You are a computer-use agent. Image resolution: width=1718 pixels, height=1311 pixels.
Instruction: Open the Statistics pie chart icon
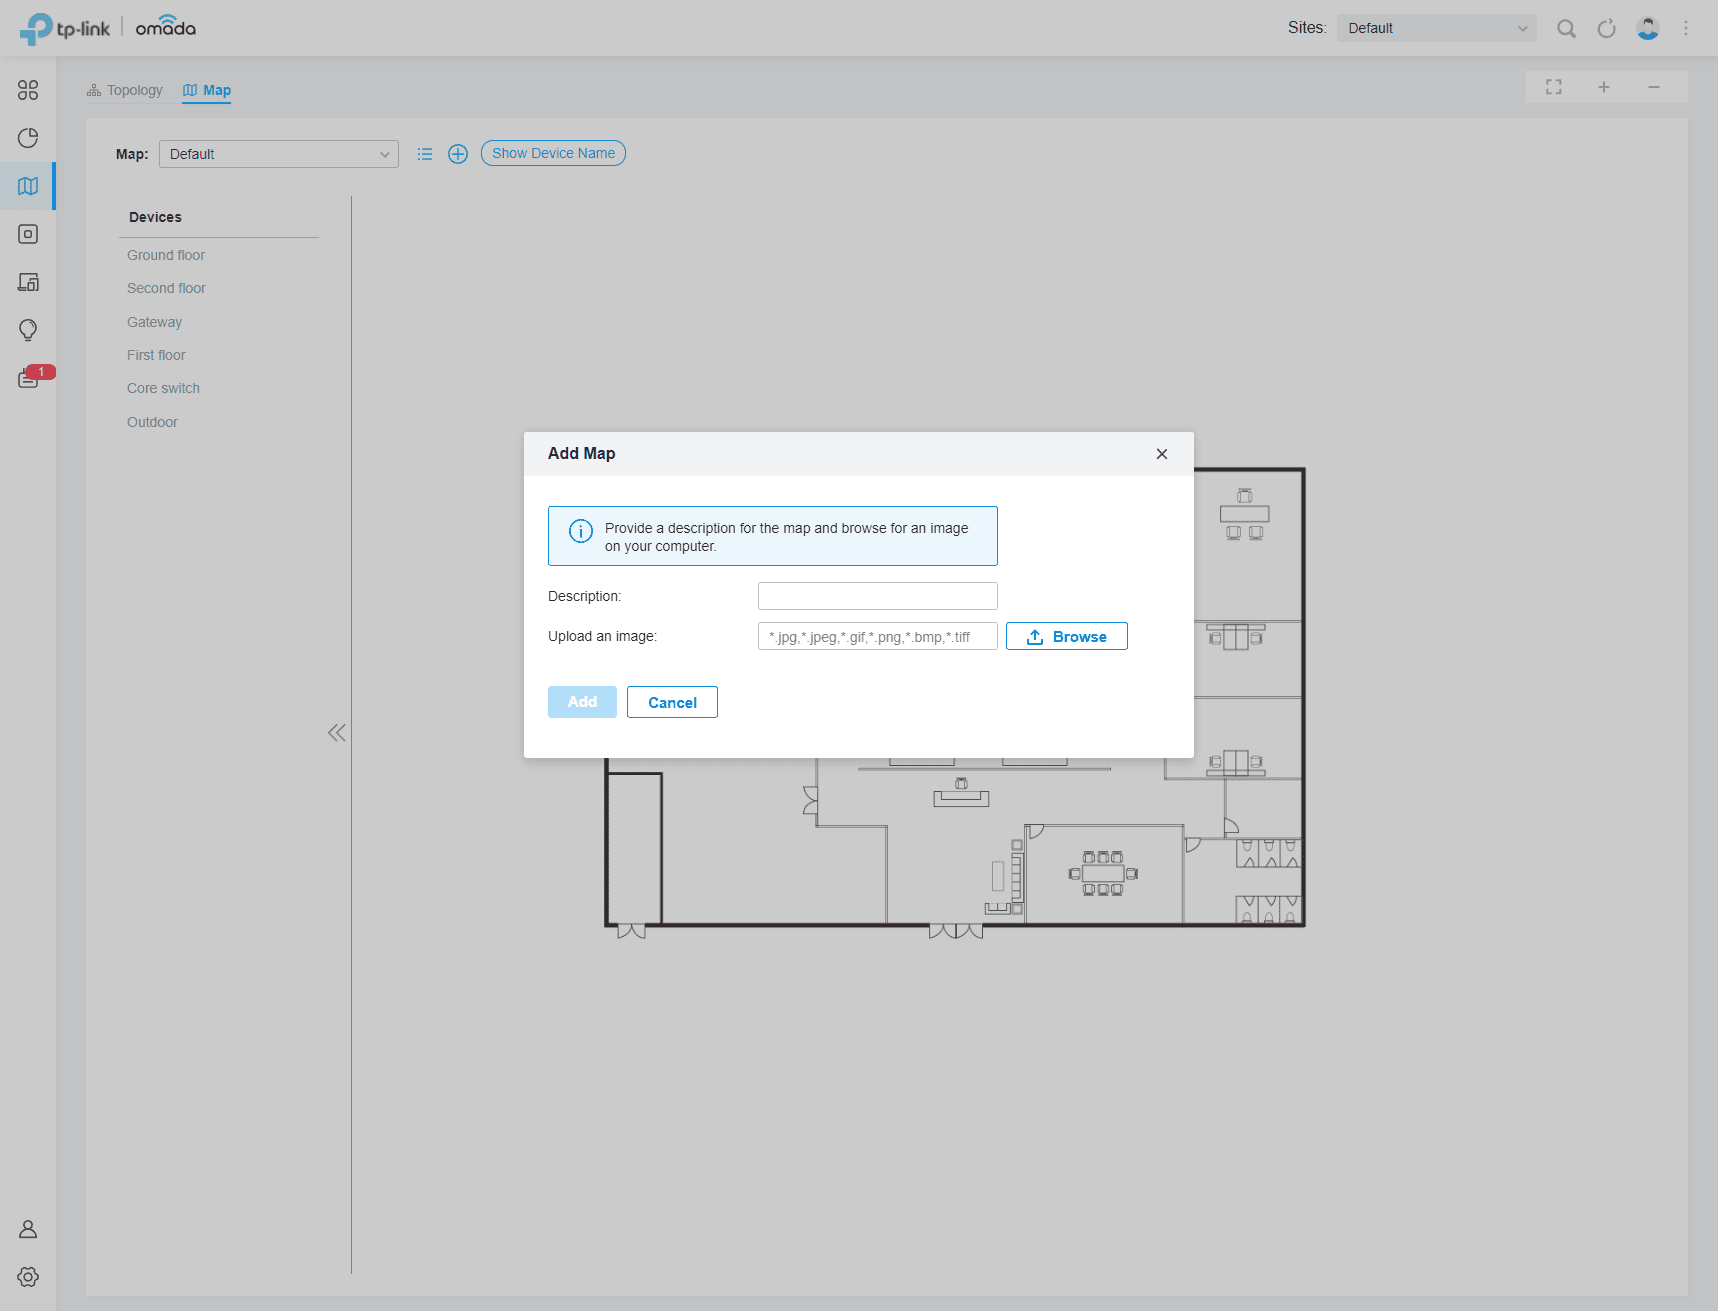click(28, 138)
